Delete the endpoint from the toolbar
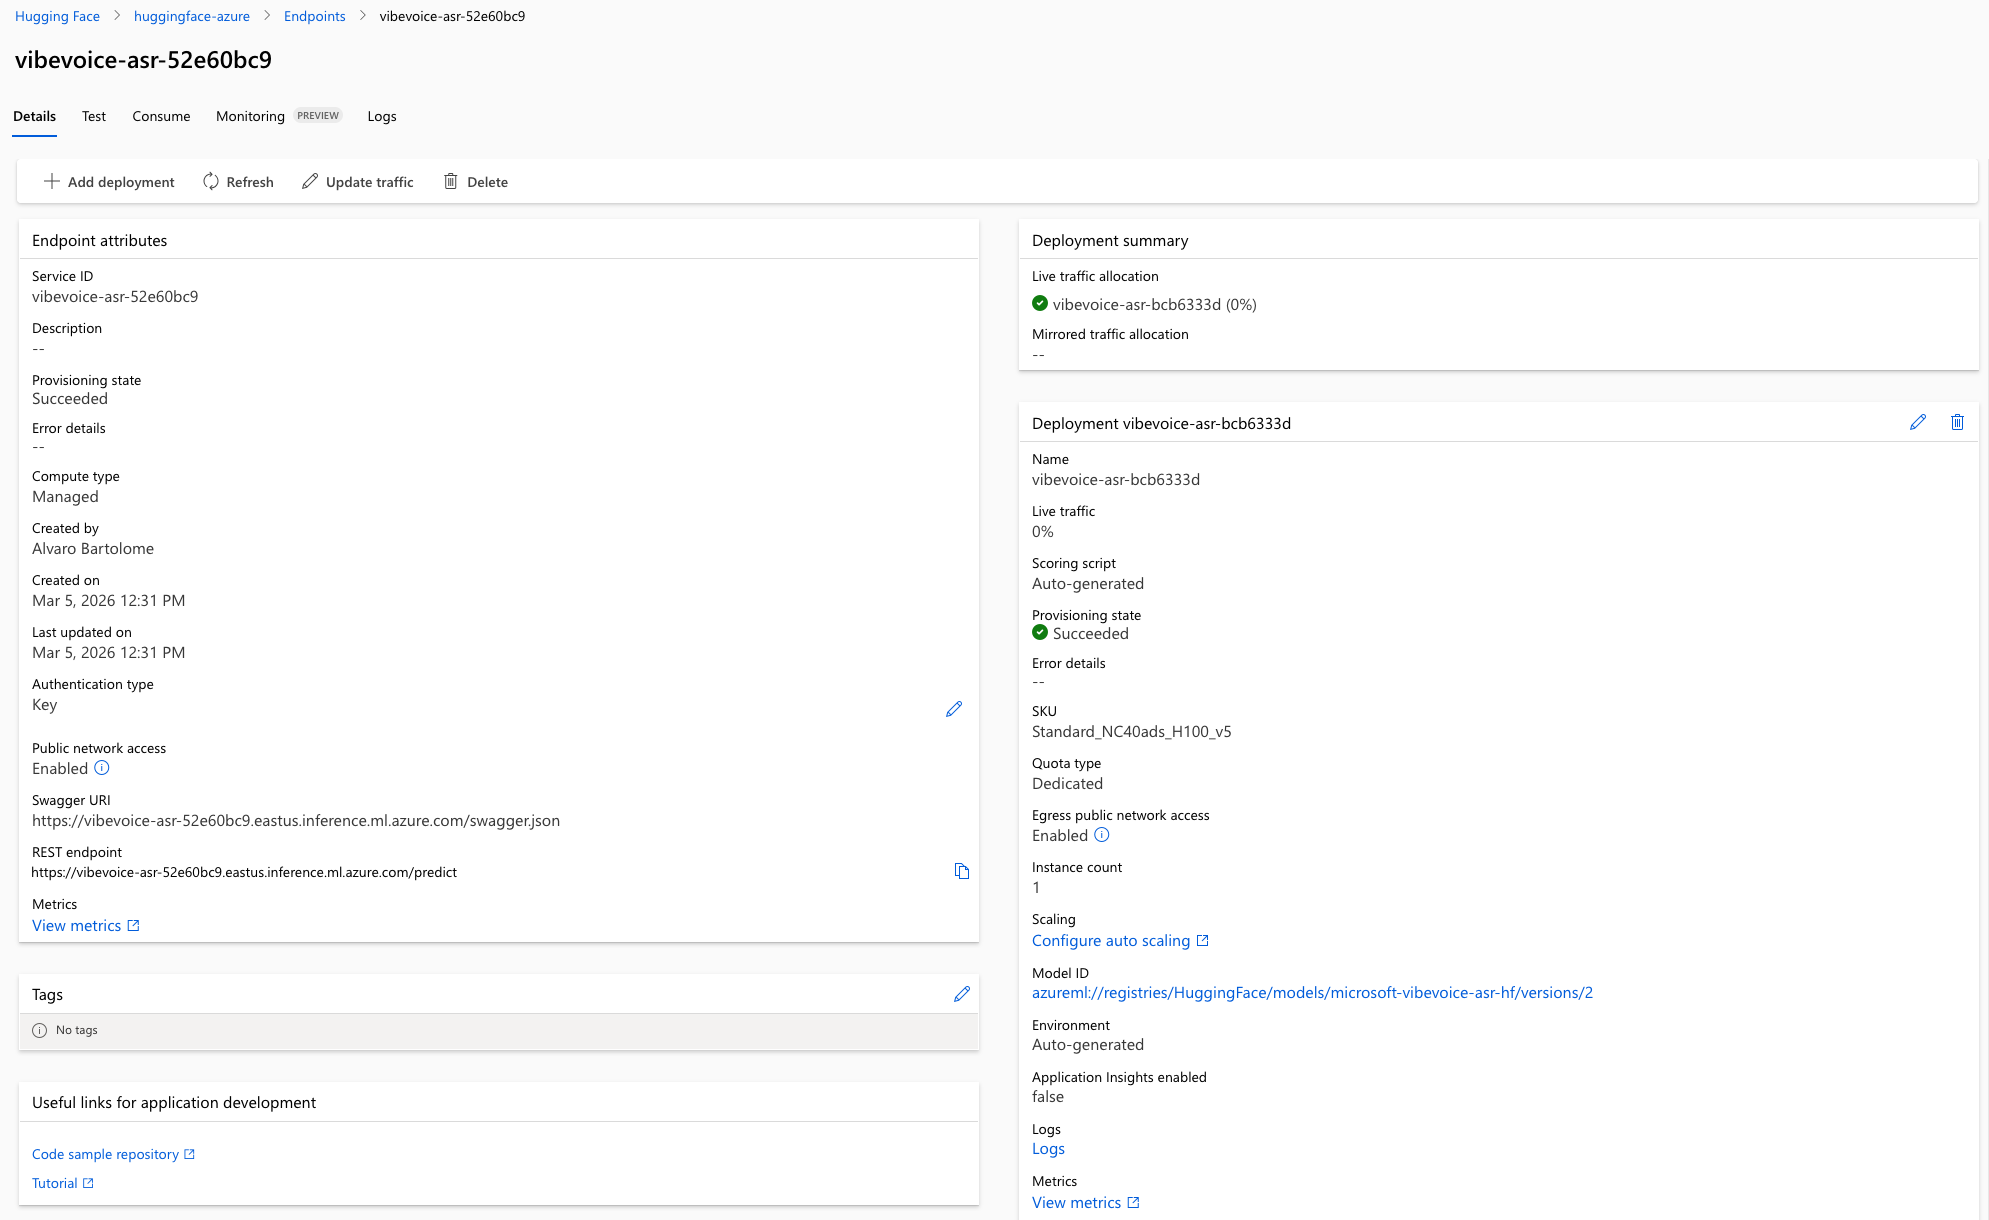Image resolution: width=1989 pixels, height=1220 pixels. [476, 182]
